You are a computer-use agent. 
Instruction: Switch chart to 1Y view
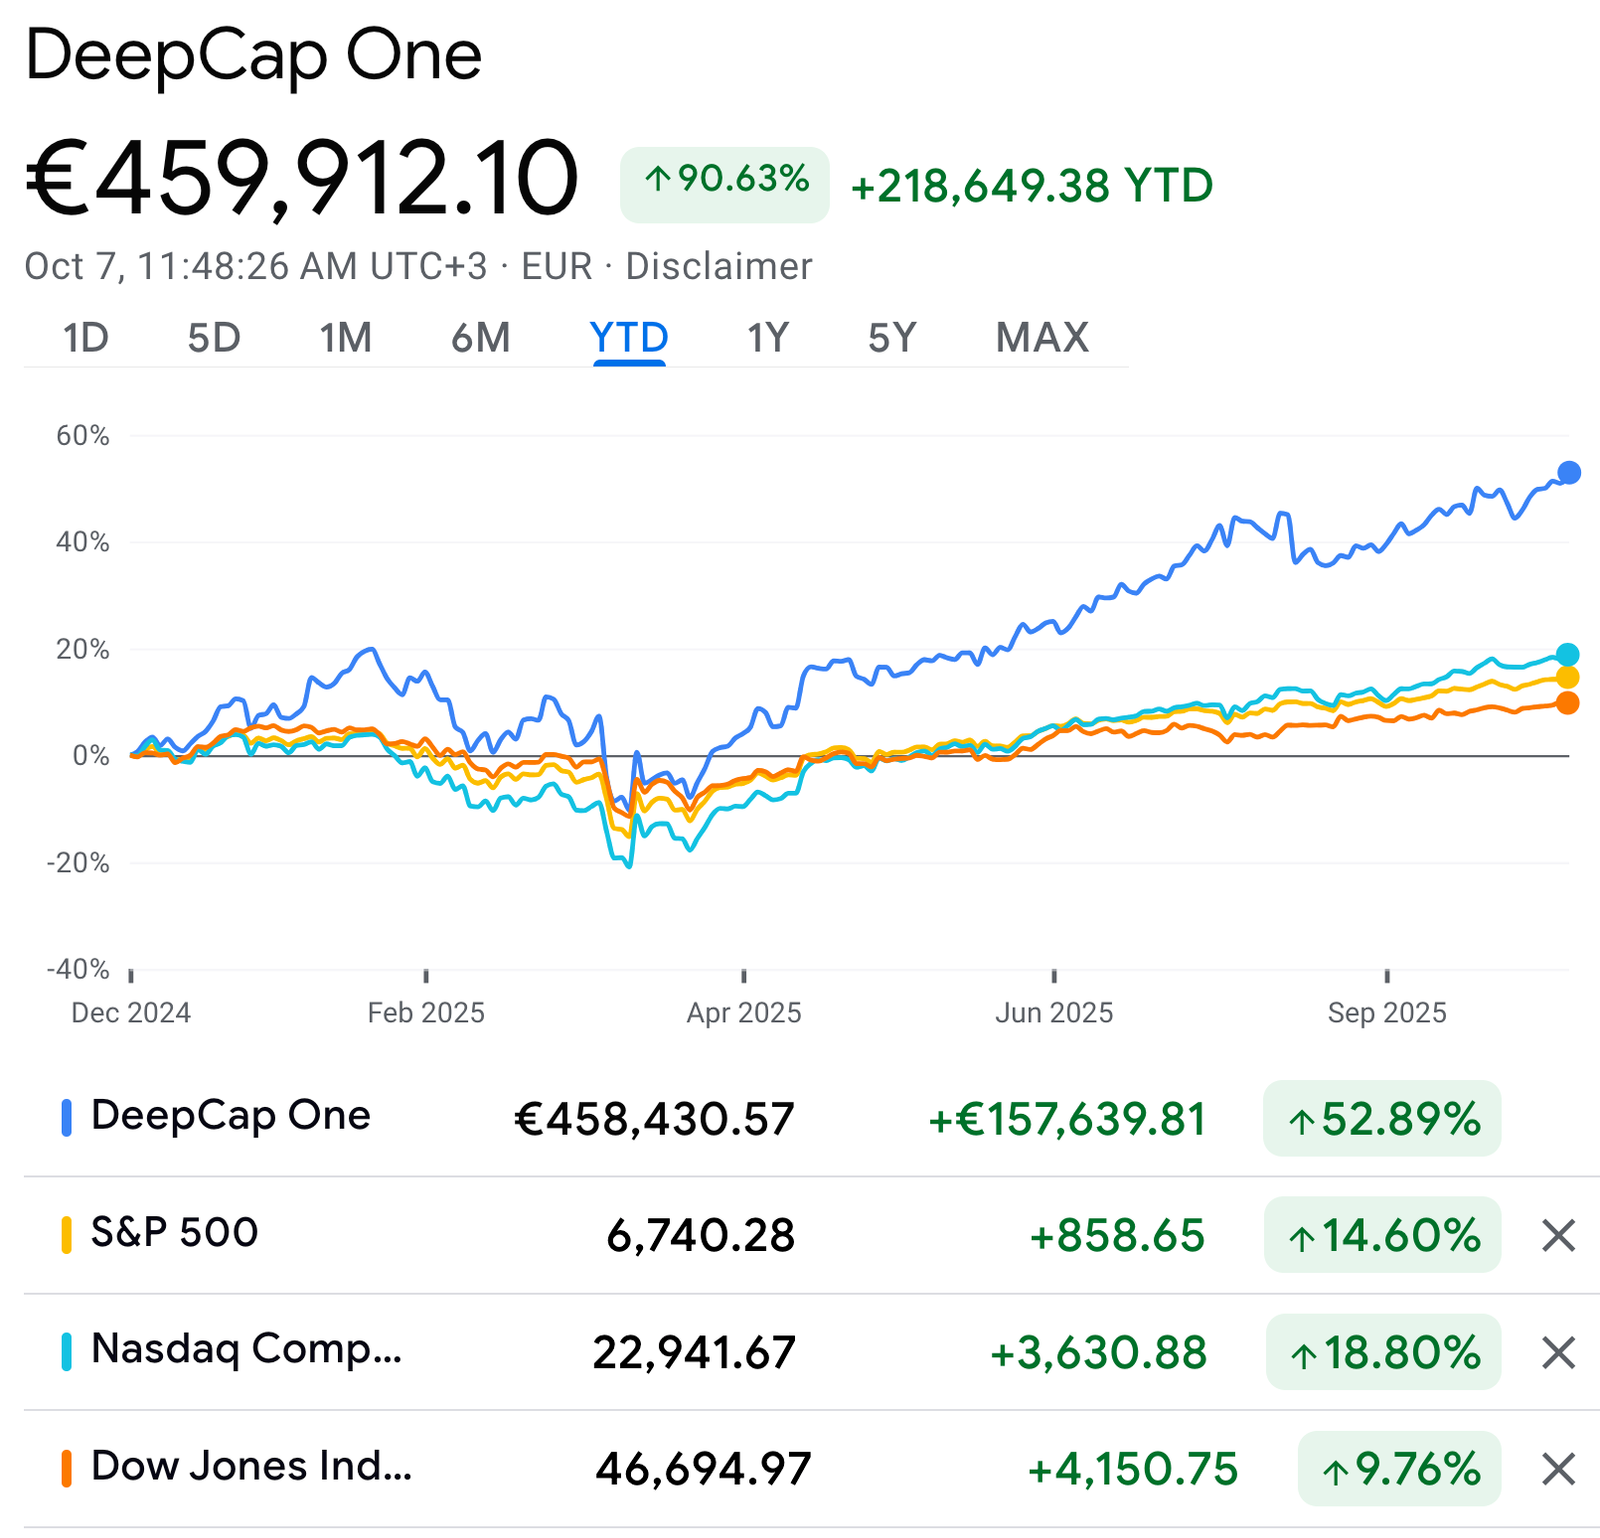pyautogui.click(x=765, y=338)
